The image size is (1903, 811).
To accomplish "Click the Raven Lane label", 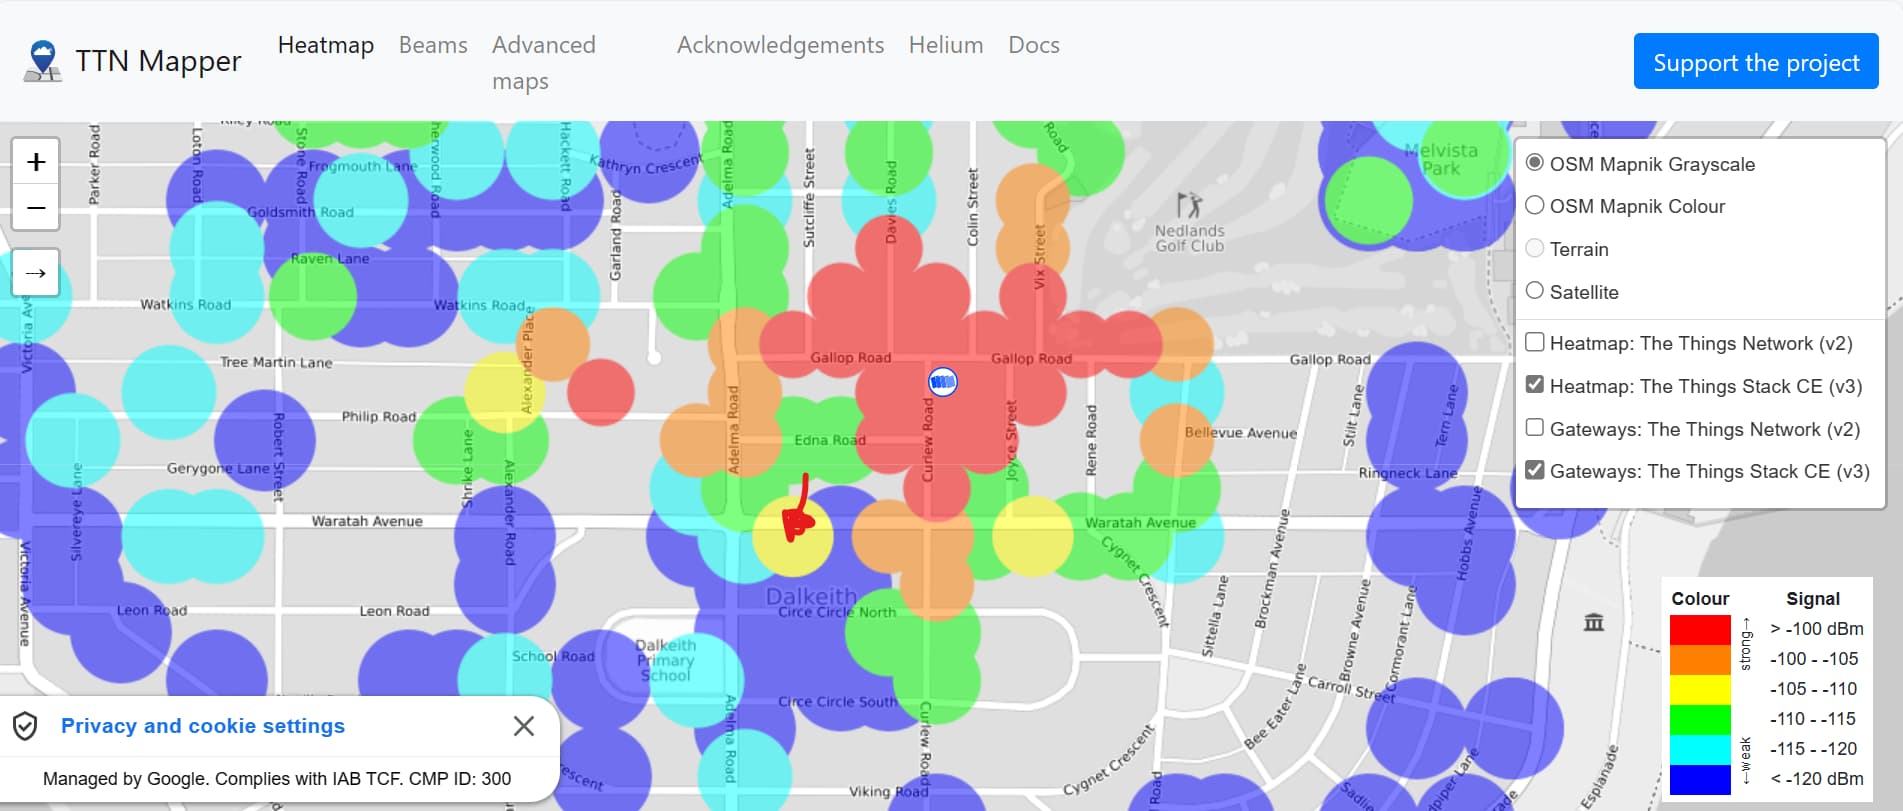I will pos(330,258).
